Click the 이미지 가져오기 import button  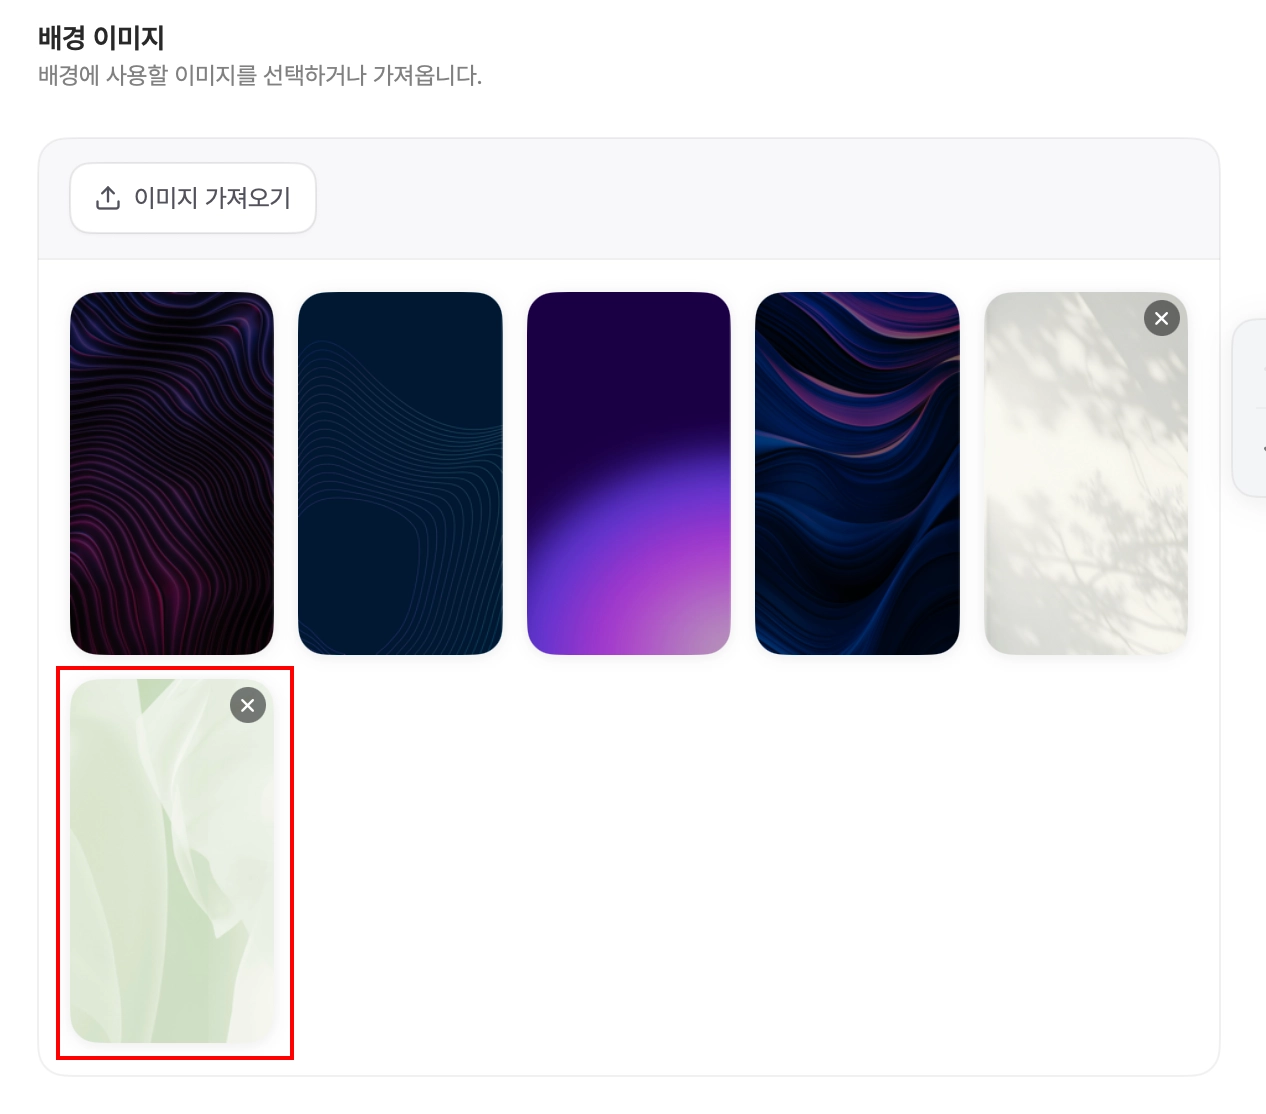point(193,198)
